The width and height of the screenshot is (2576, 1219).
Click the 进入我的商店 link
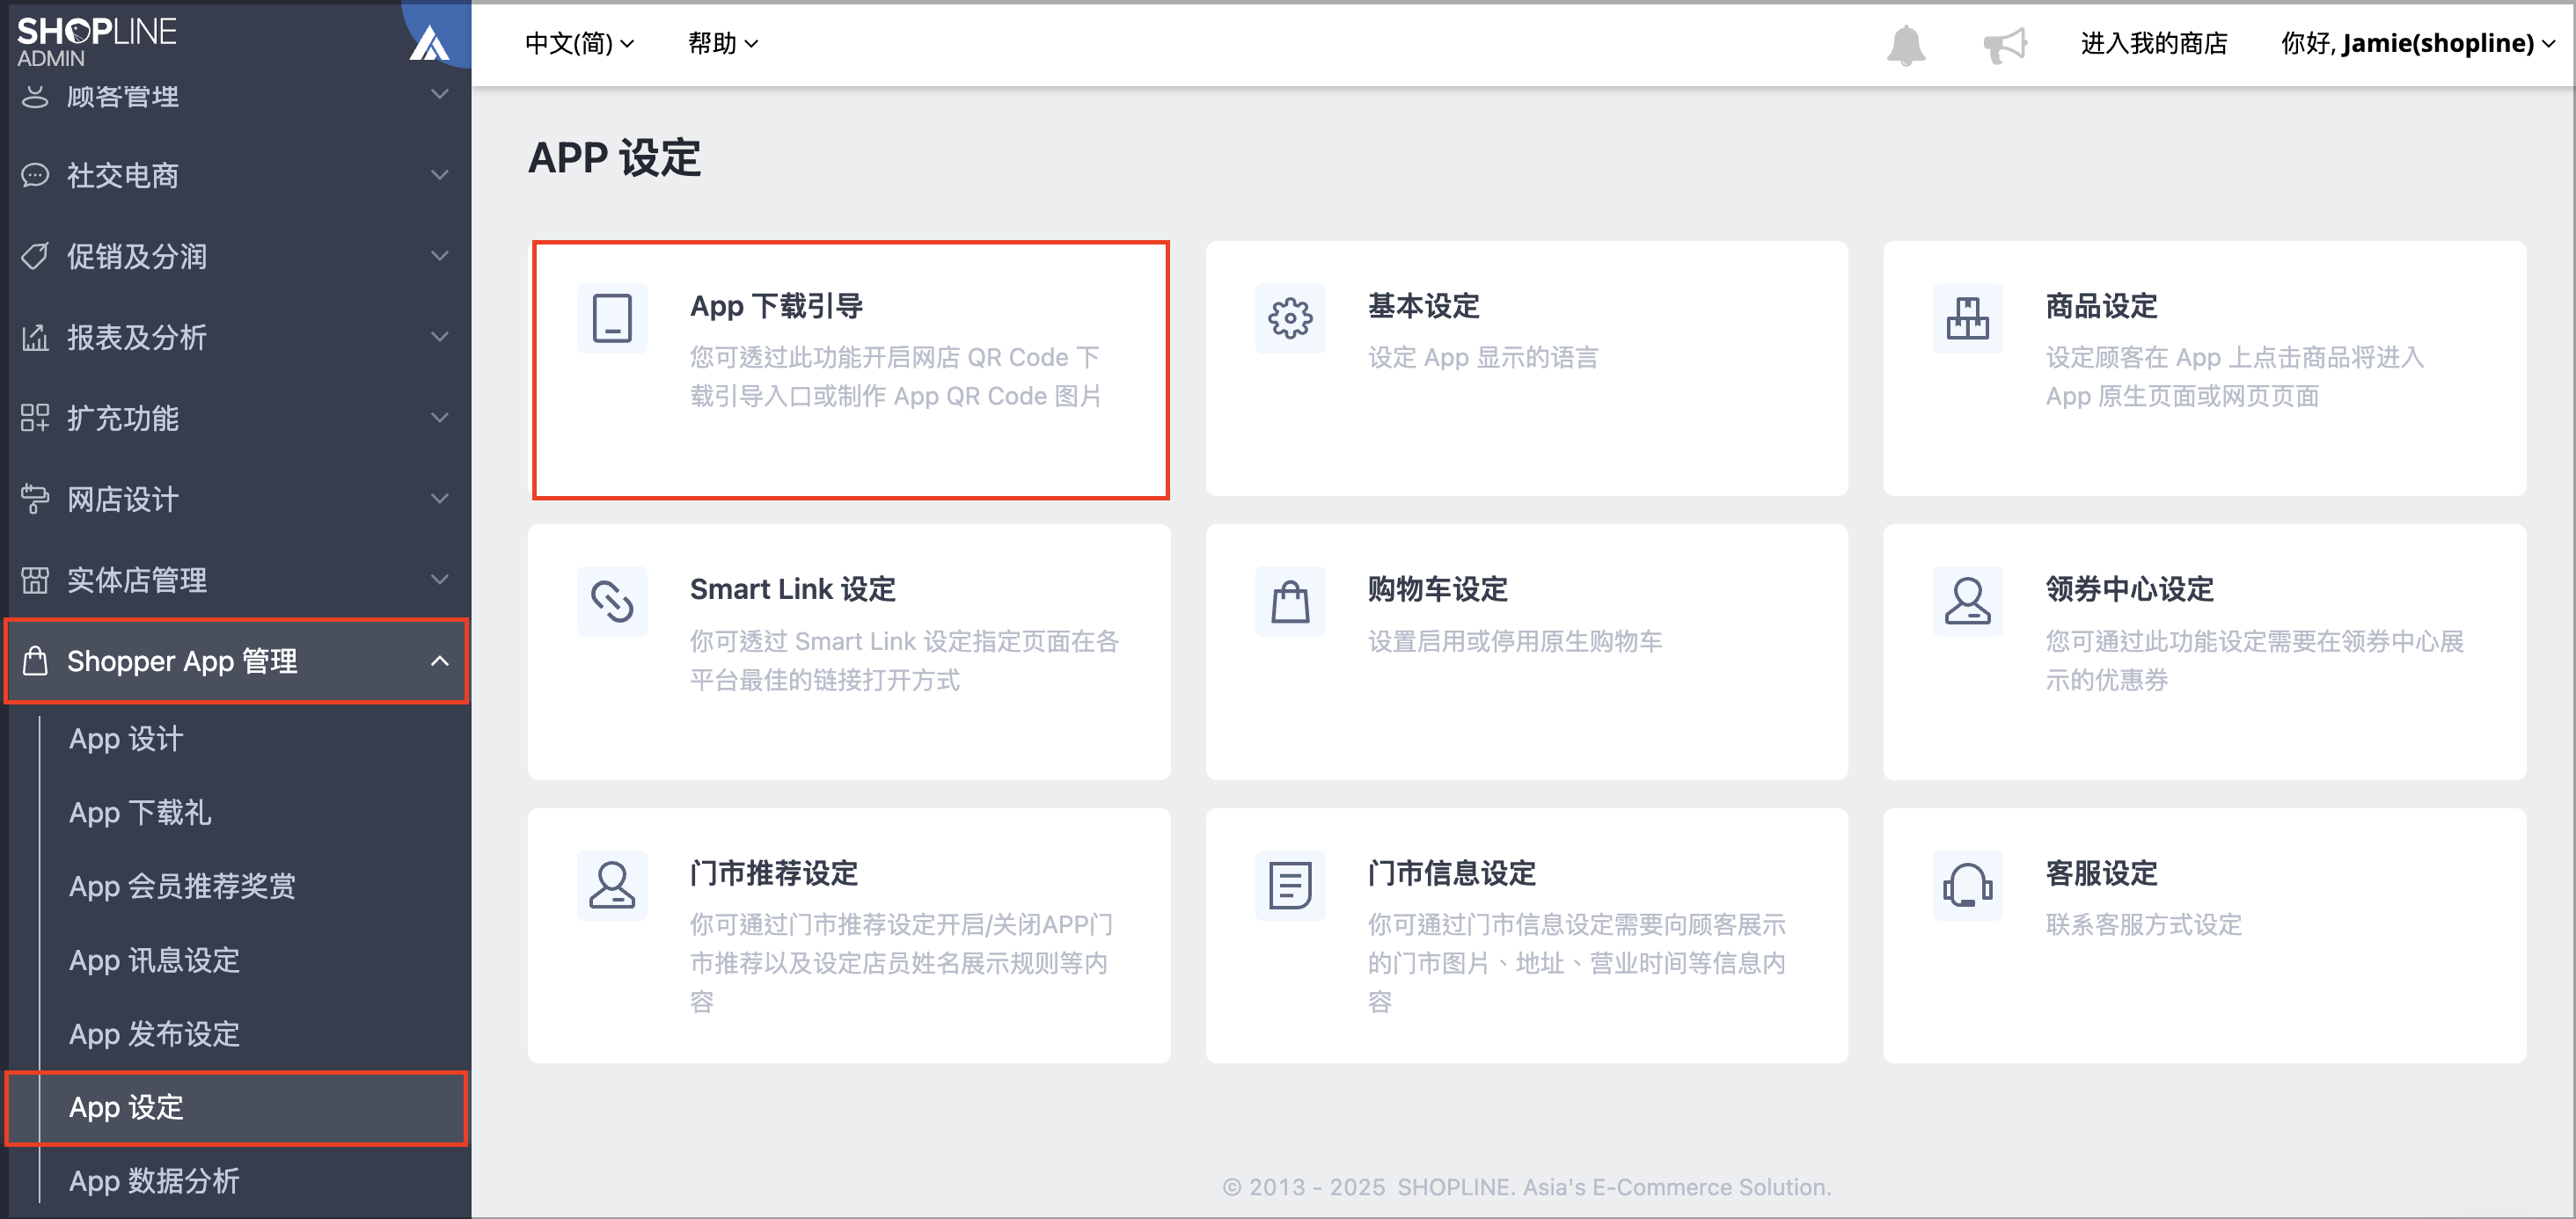coord(2154,43)
